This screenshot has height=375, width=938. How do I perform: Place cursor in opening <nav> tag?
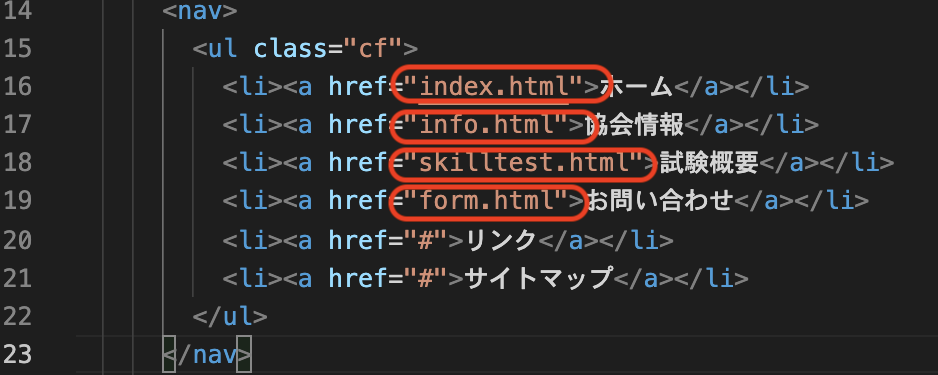pyautogui.click(x=200, y=12)
